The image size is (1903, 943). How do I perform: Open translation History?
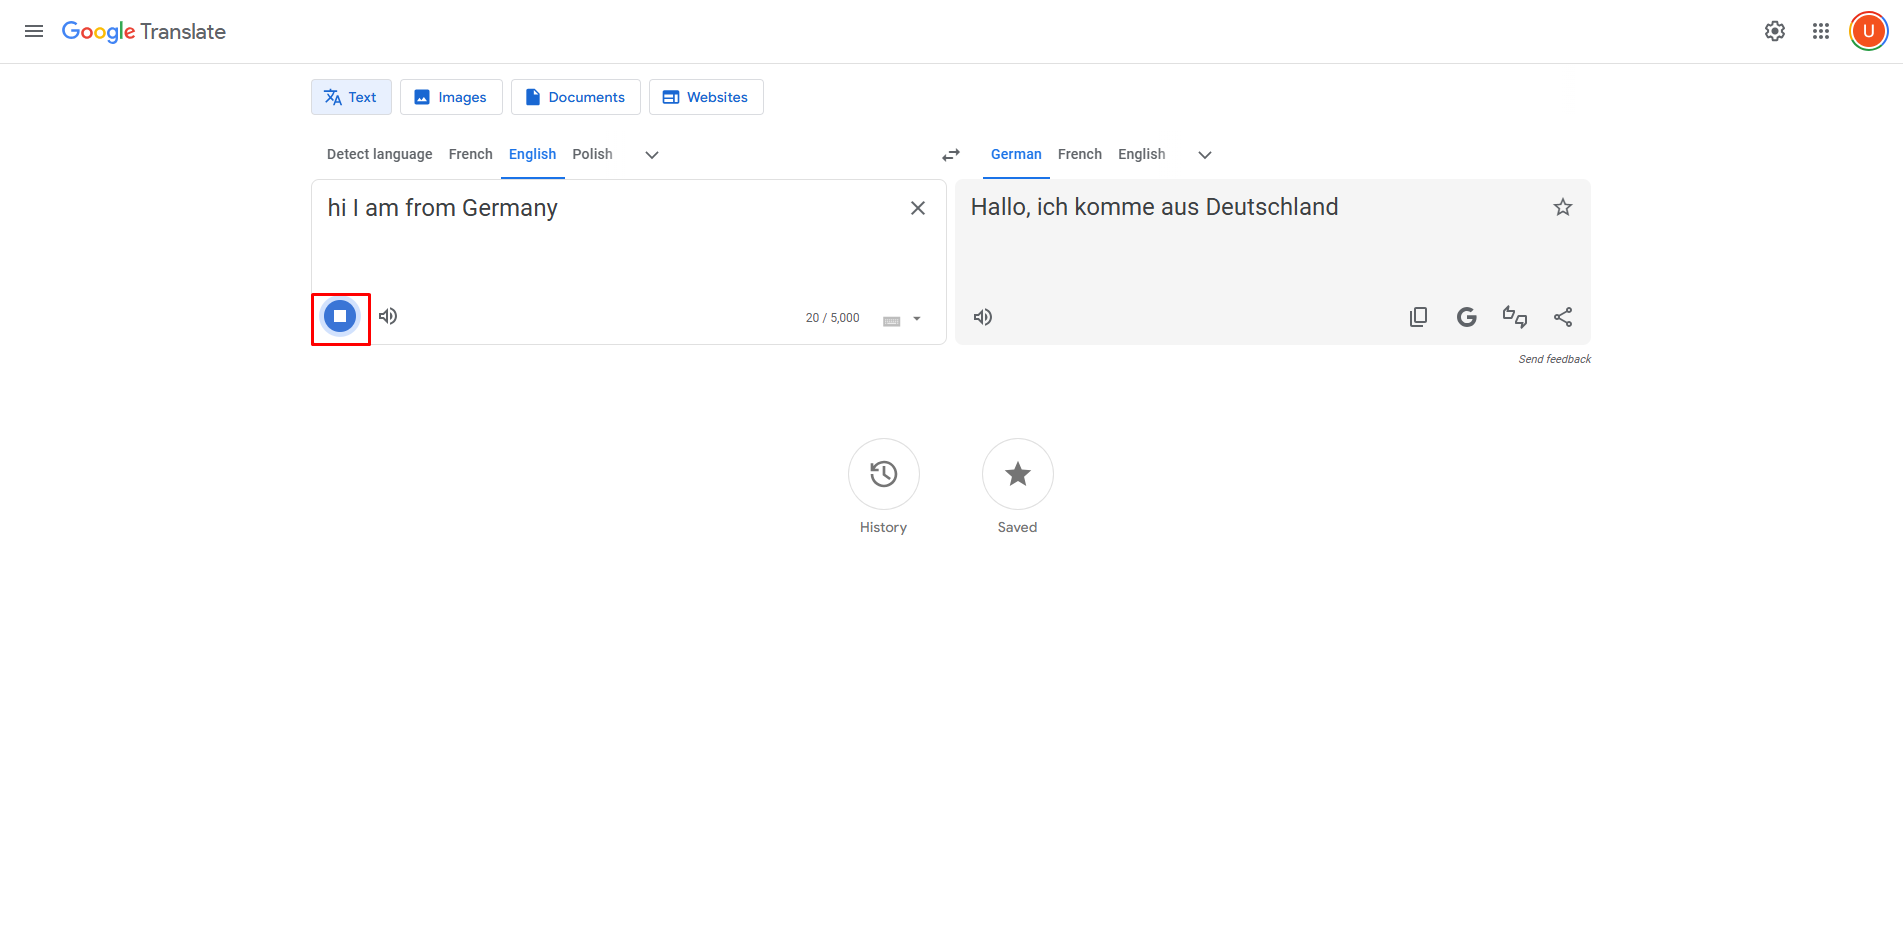[883, 473]
